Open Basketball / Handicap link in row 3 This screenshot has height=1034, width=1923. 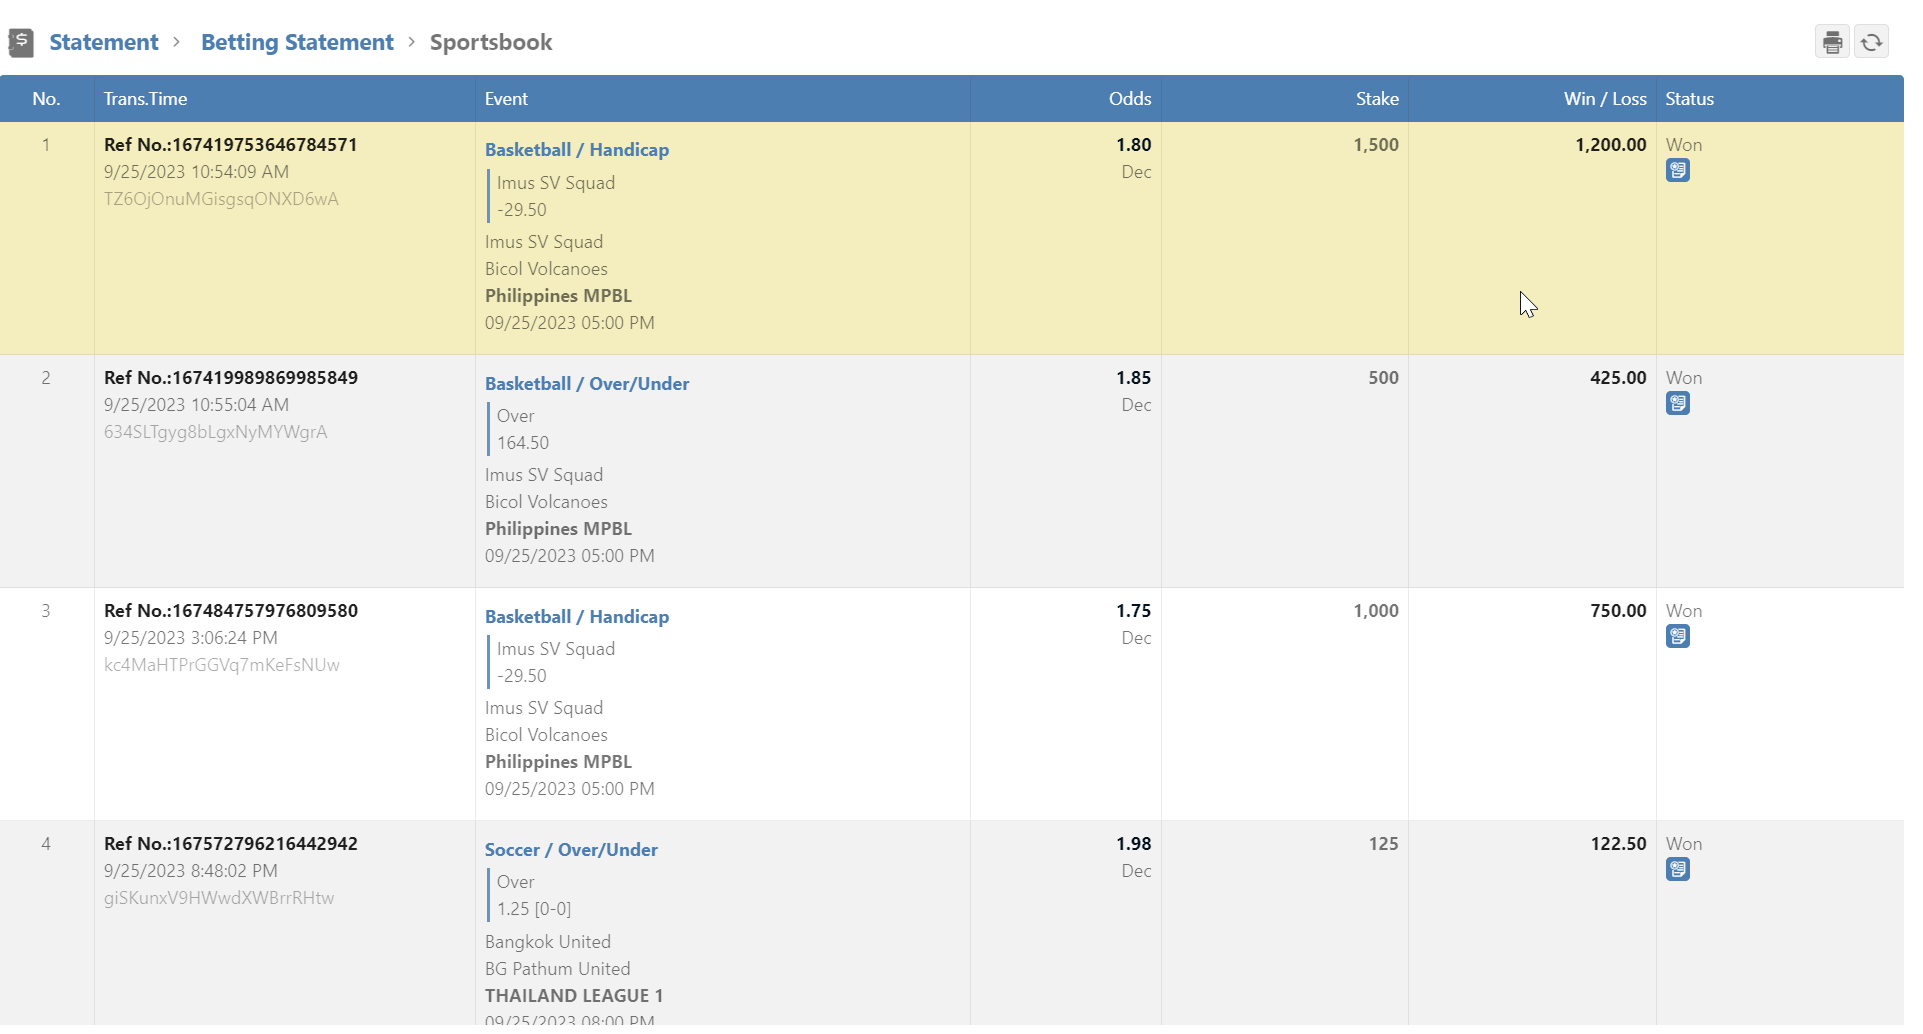577,617
